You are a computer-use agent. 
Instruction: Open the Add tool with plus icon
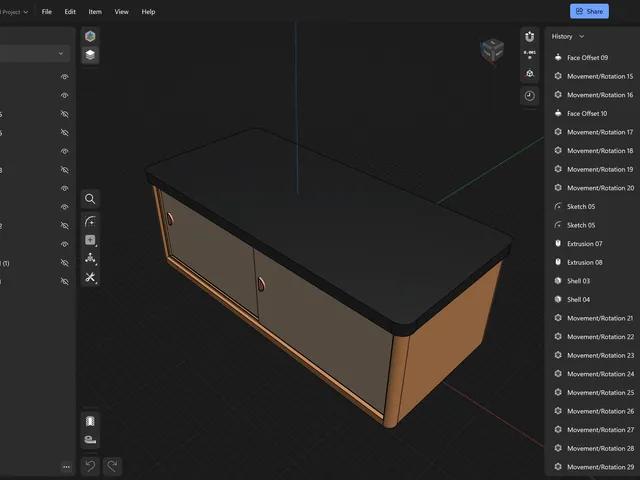tap(90, 240)
